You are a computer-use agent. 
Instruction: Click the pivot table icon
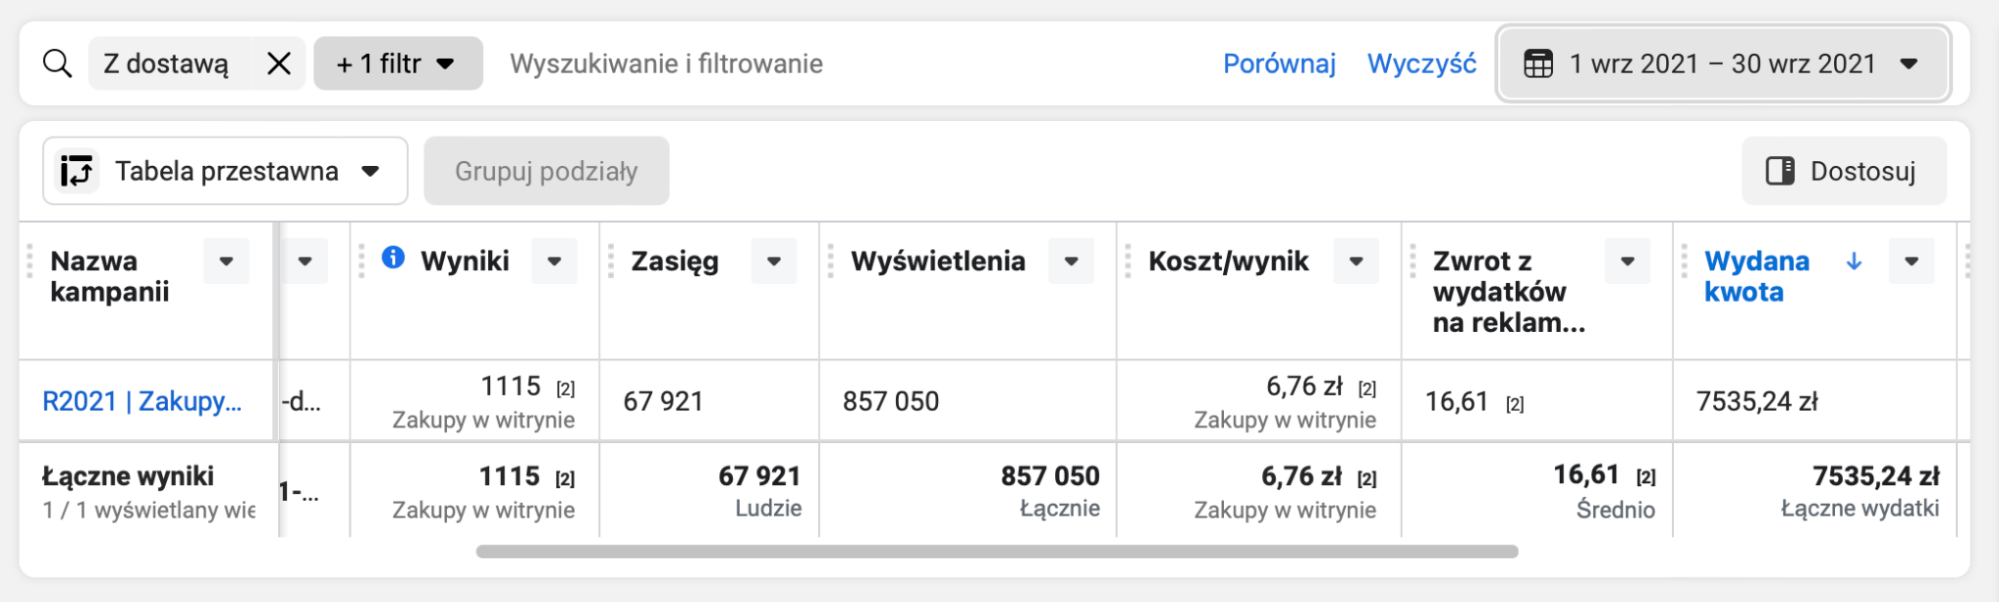click(x=77, y=171)
